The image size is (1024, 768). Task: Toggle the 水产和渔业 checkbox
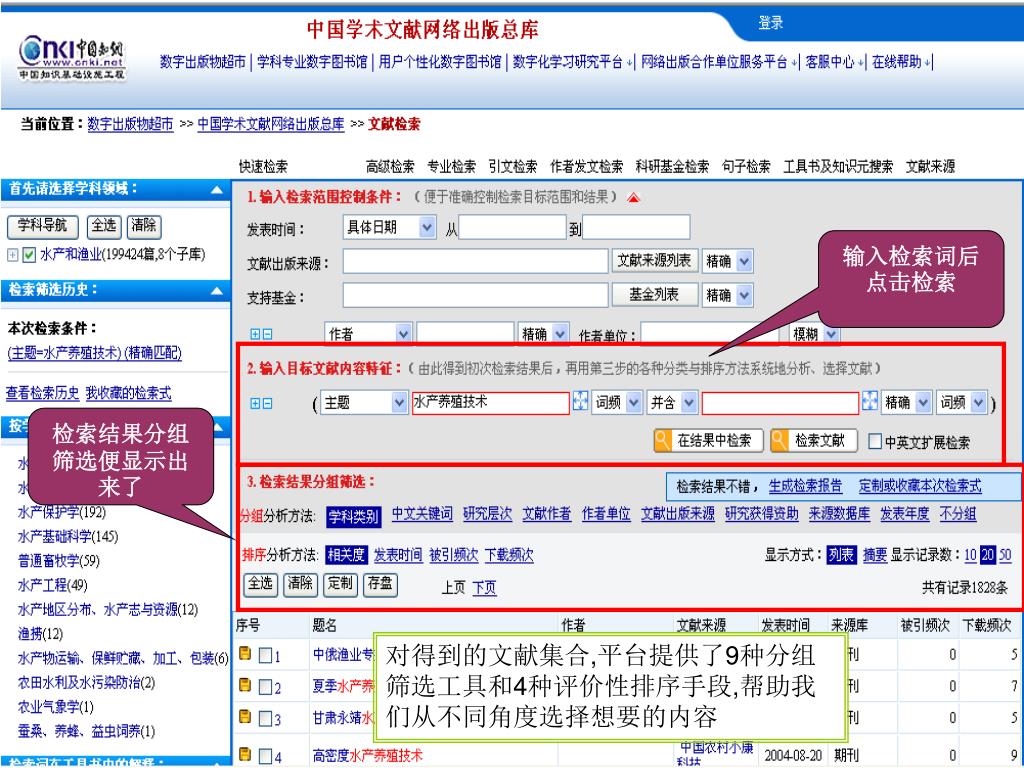point(29,255)
